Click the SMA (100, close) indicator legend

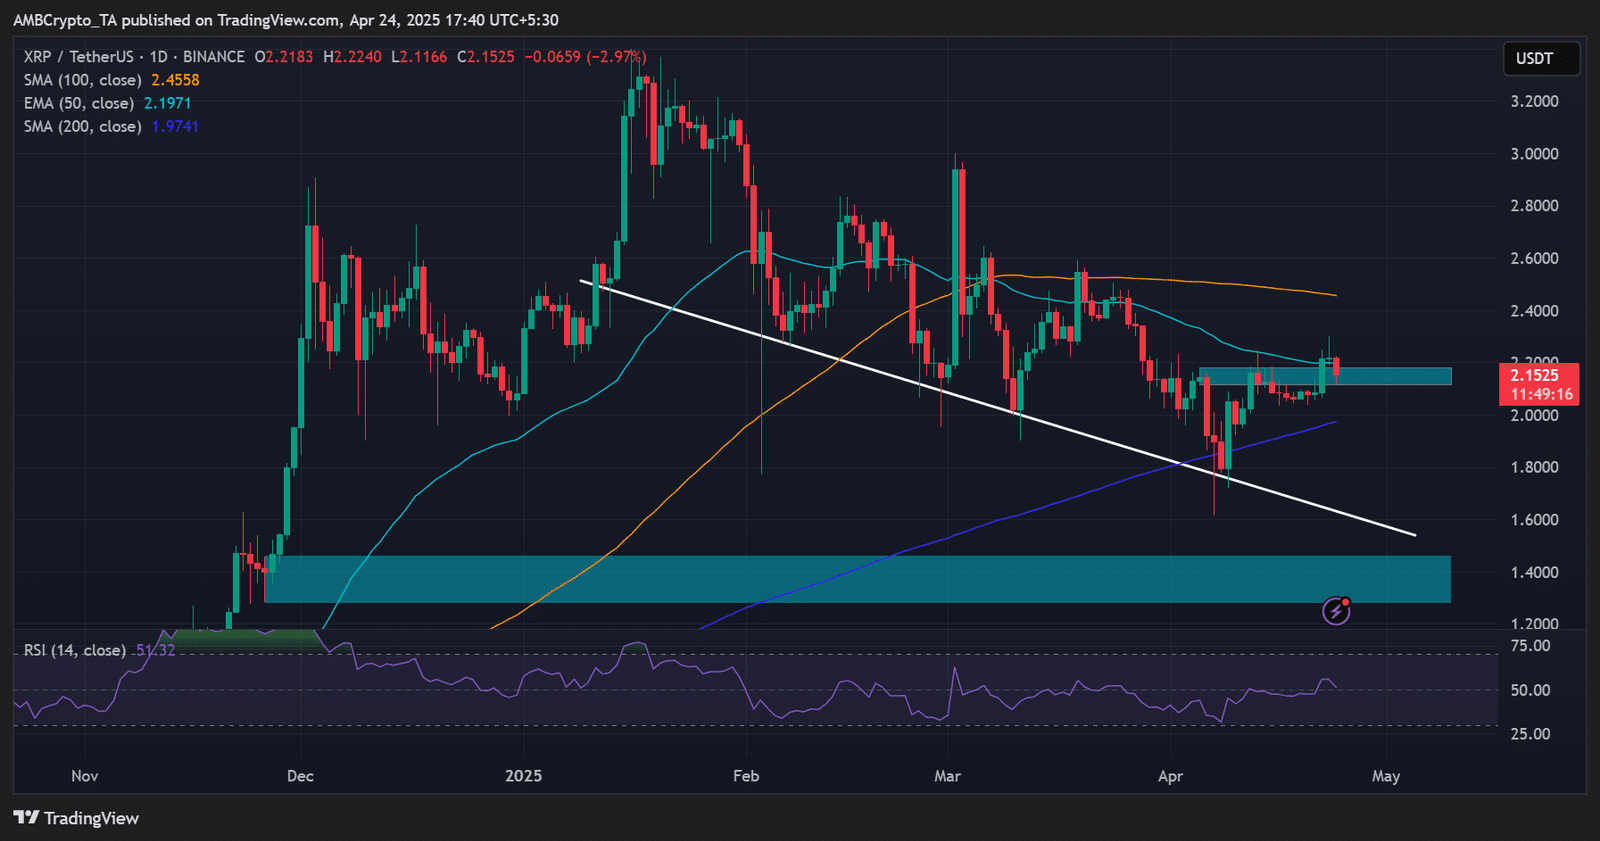pyautogui.click(x=83, y=80)
